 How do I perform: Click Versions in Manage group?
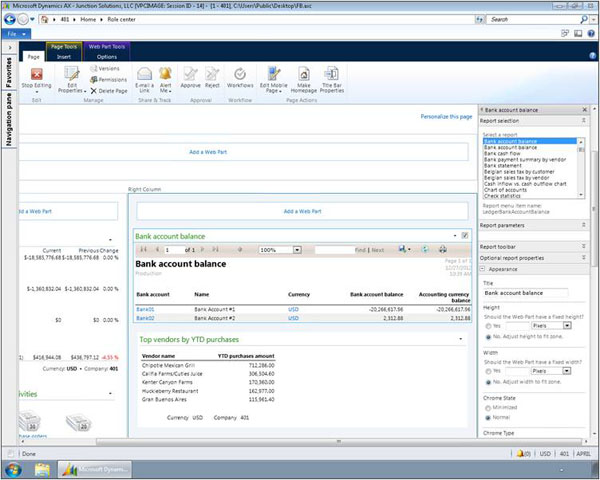[105, 69]
